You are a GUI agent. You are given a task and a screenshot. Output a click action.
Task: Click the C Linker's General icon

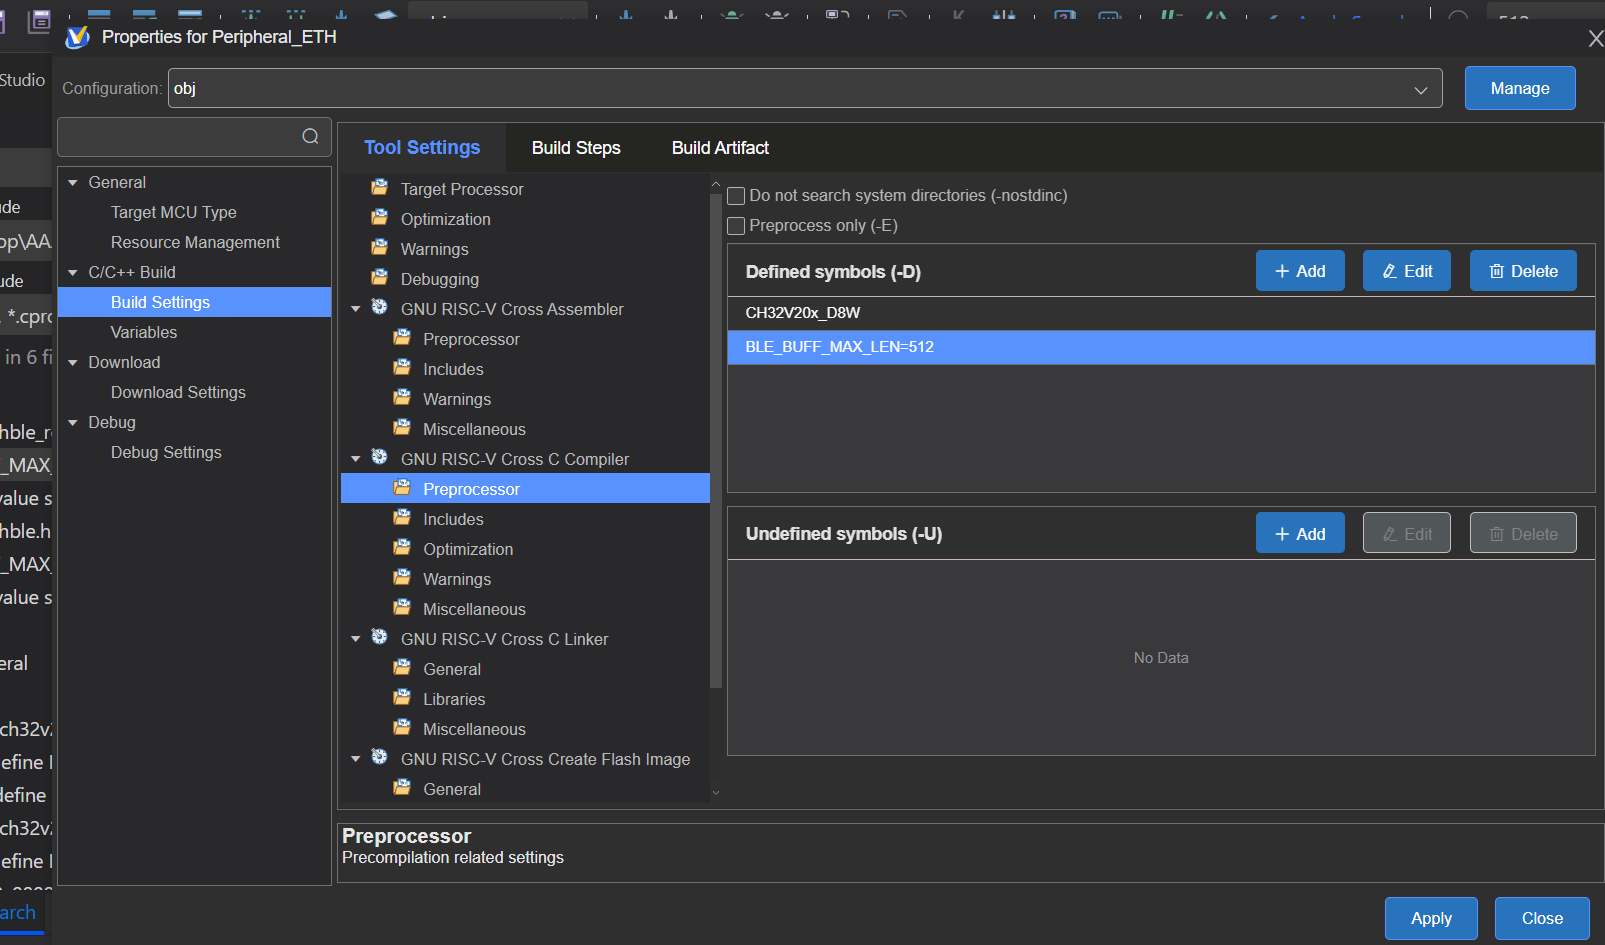tap(402, 668)
